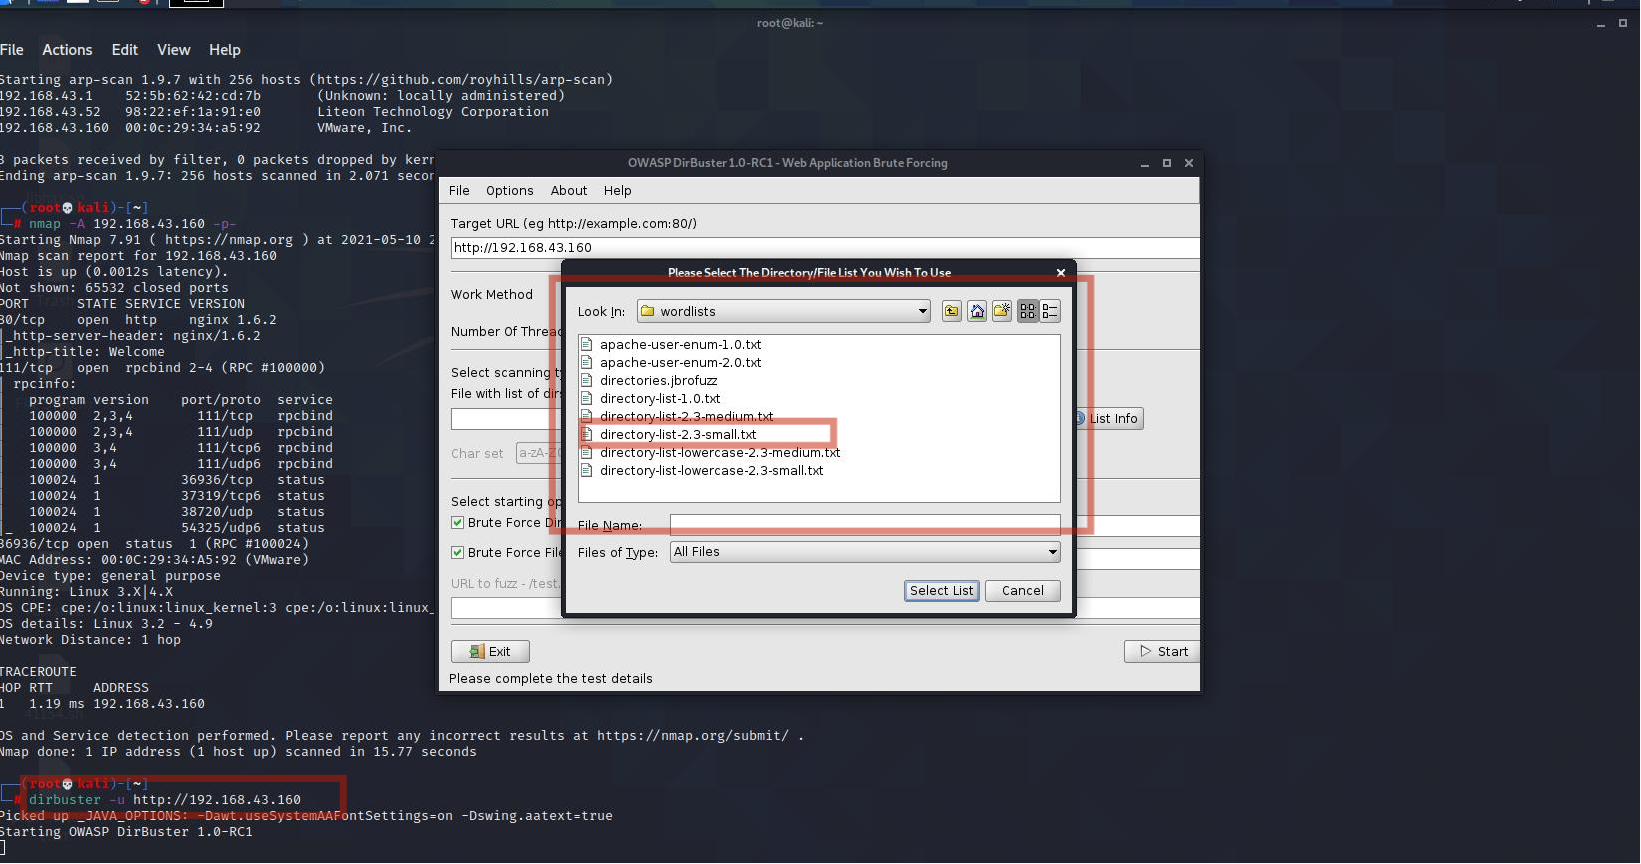Maximize the root@kali terminal window
The height and width of the screenshot is (864, 1641).
[x=1623, y=23]
